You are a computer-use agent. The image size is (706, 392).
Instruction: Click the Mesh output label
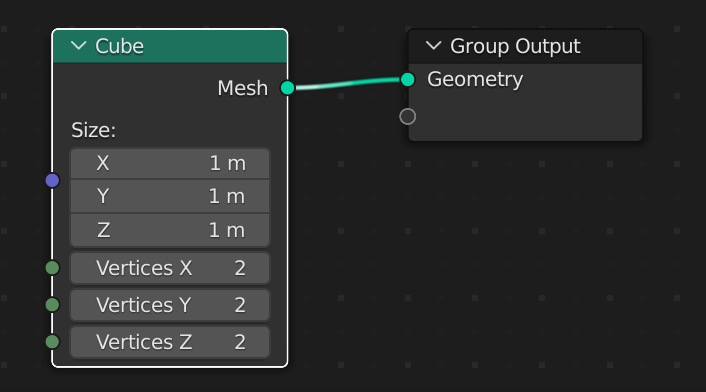coord(243,88)
